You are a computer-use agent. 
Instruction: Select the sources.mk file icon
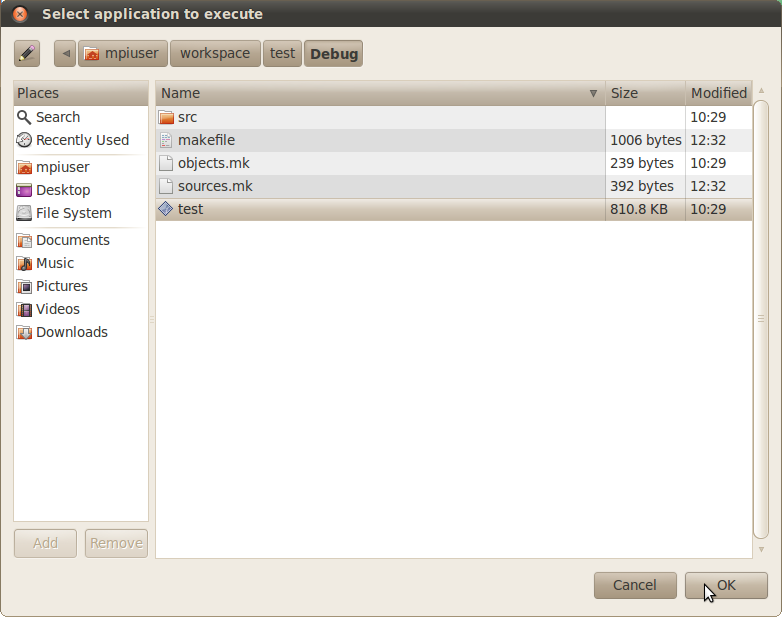pos(166,186)
